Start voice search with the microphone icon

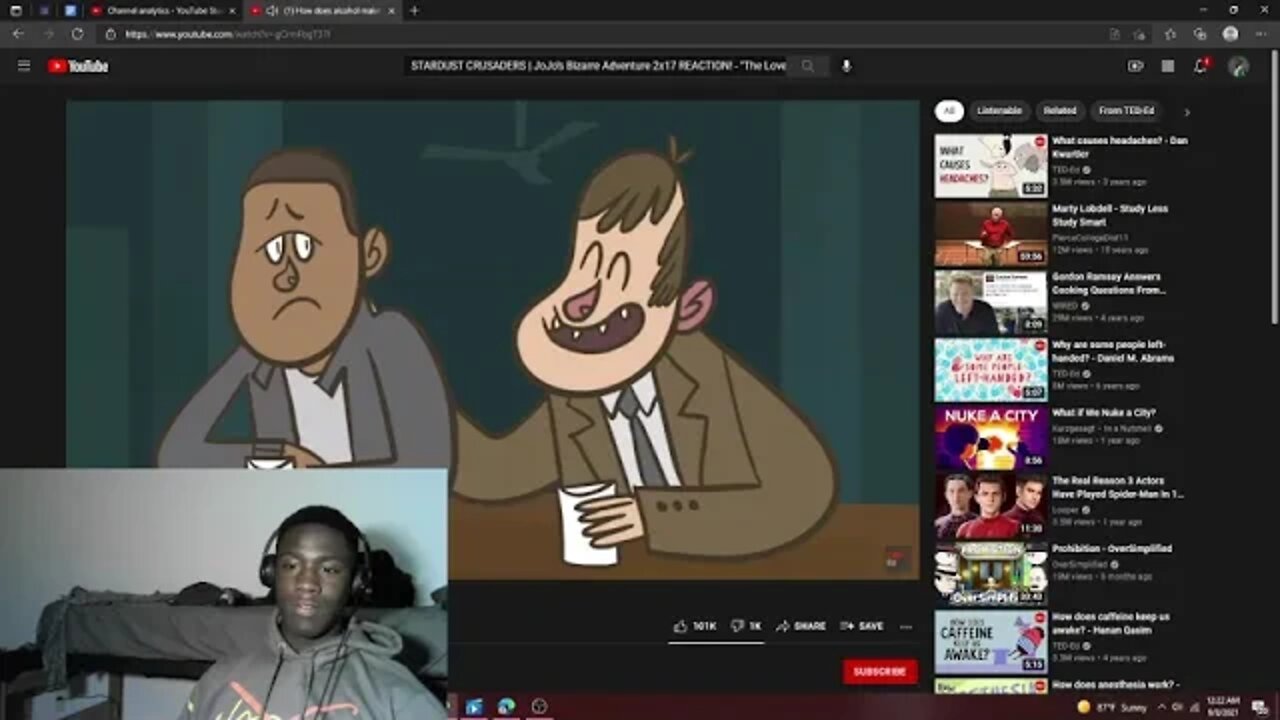tap(846, 66)
